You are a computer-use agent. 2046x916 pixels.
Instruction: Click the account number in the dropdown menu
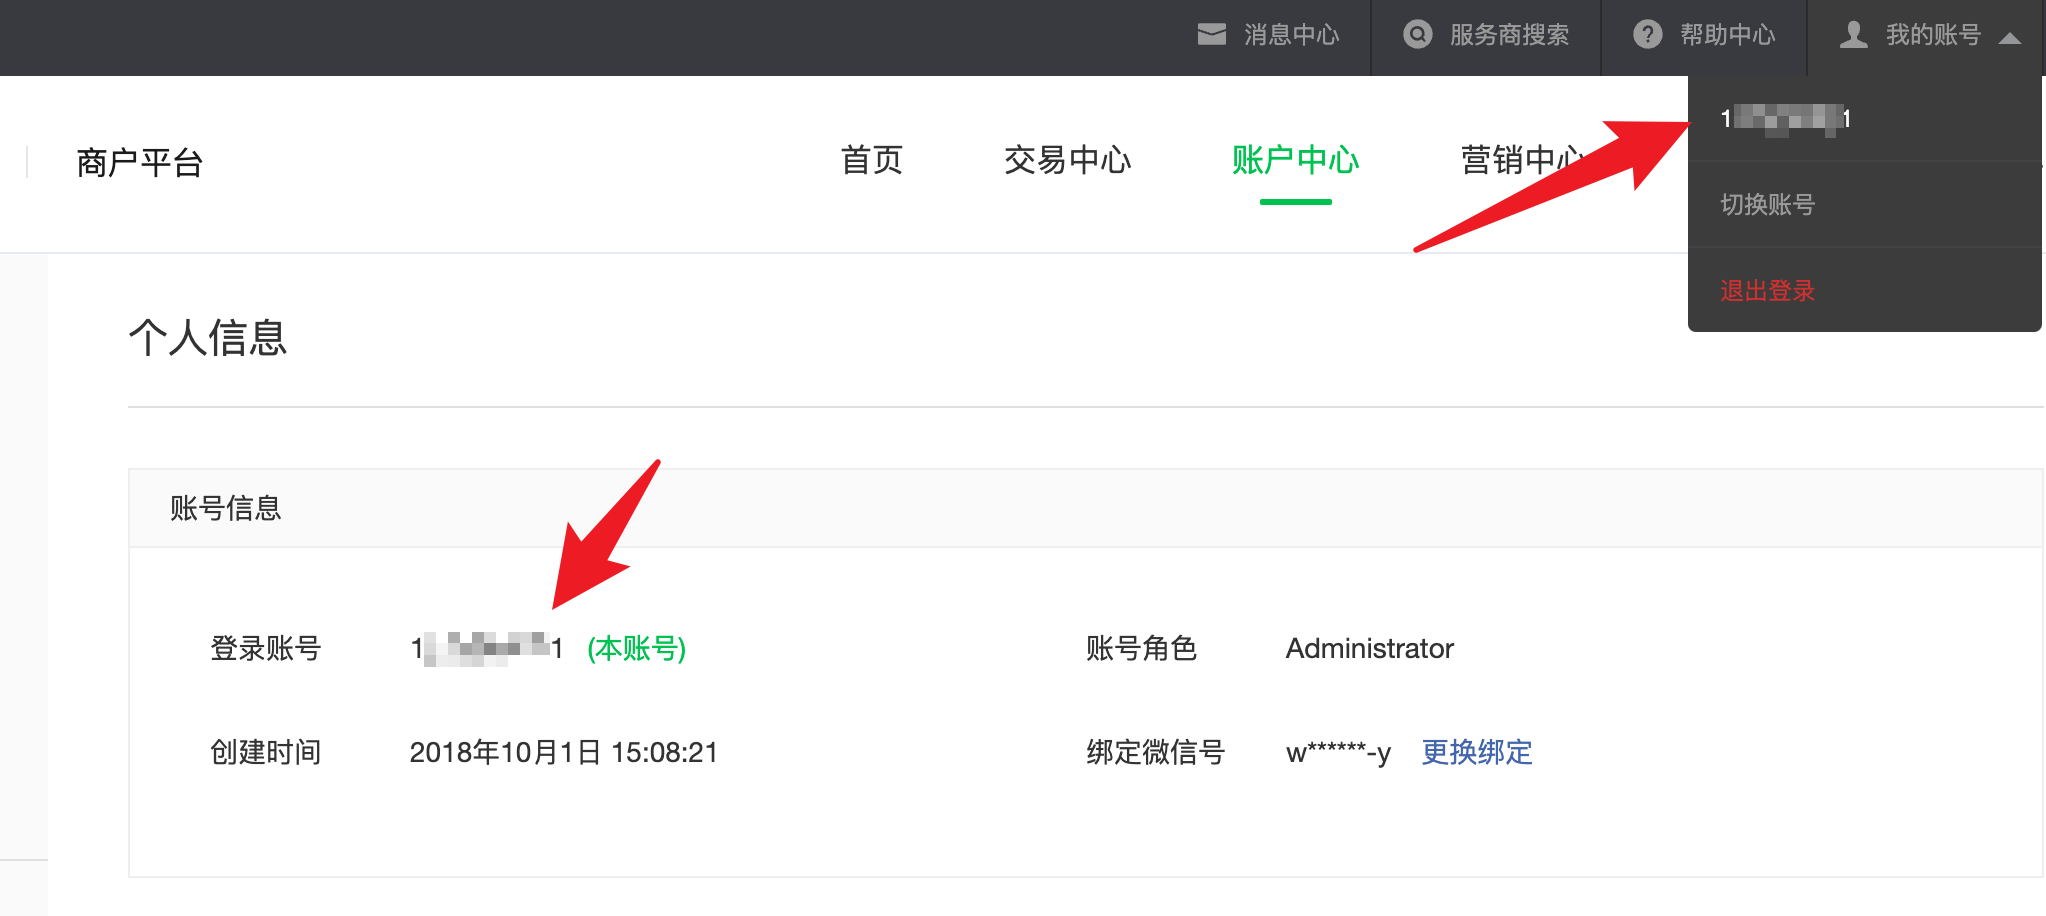(x=1785, y=119)
